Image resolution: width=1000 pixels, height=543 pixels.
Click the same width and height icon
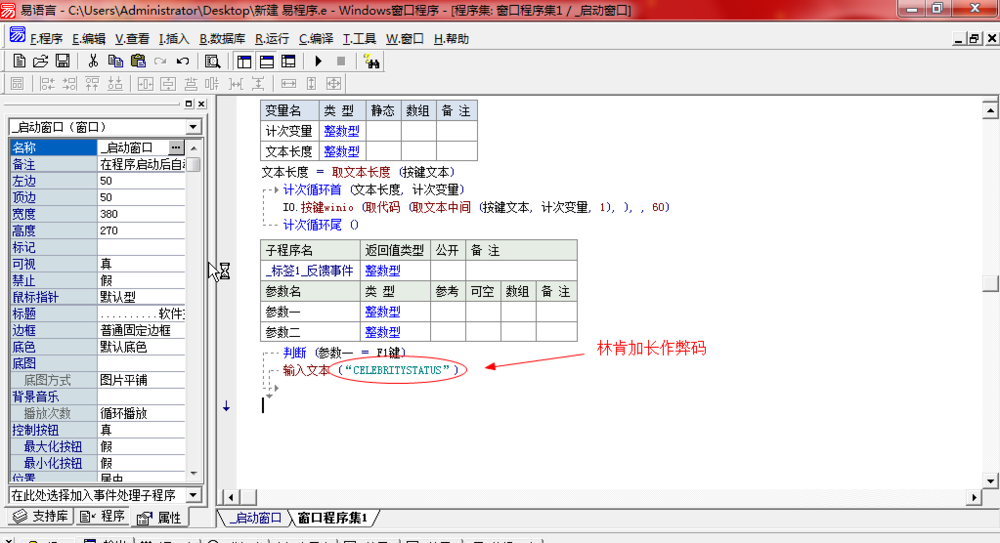[334, 84]
